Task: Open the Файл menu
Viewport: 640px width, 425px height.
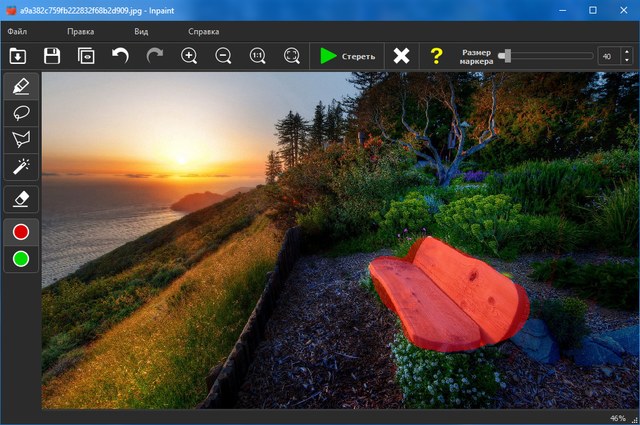Action: (x=18, y=32)
